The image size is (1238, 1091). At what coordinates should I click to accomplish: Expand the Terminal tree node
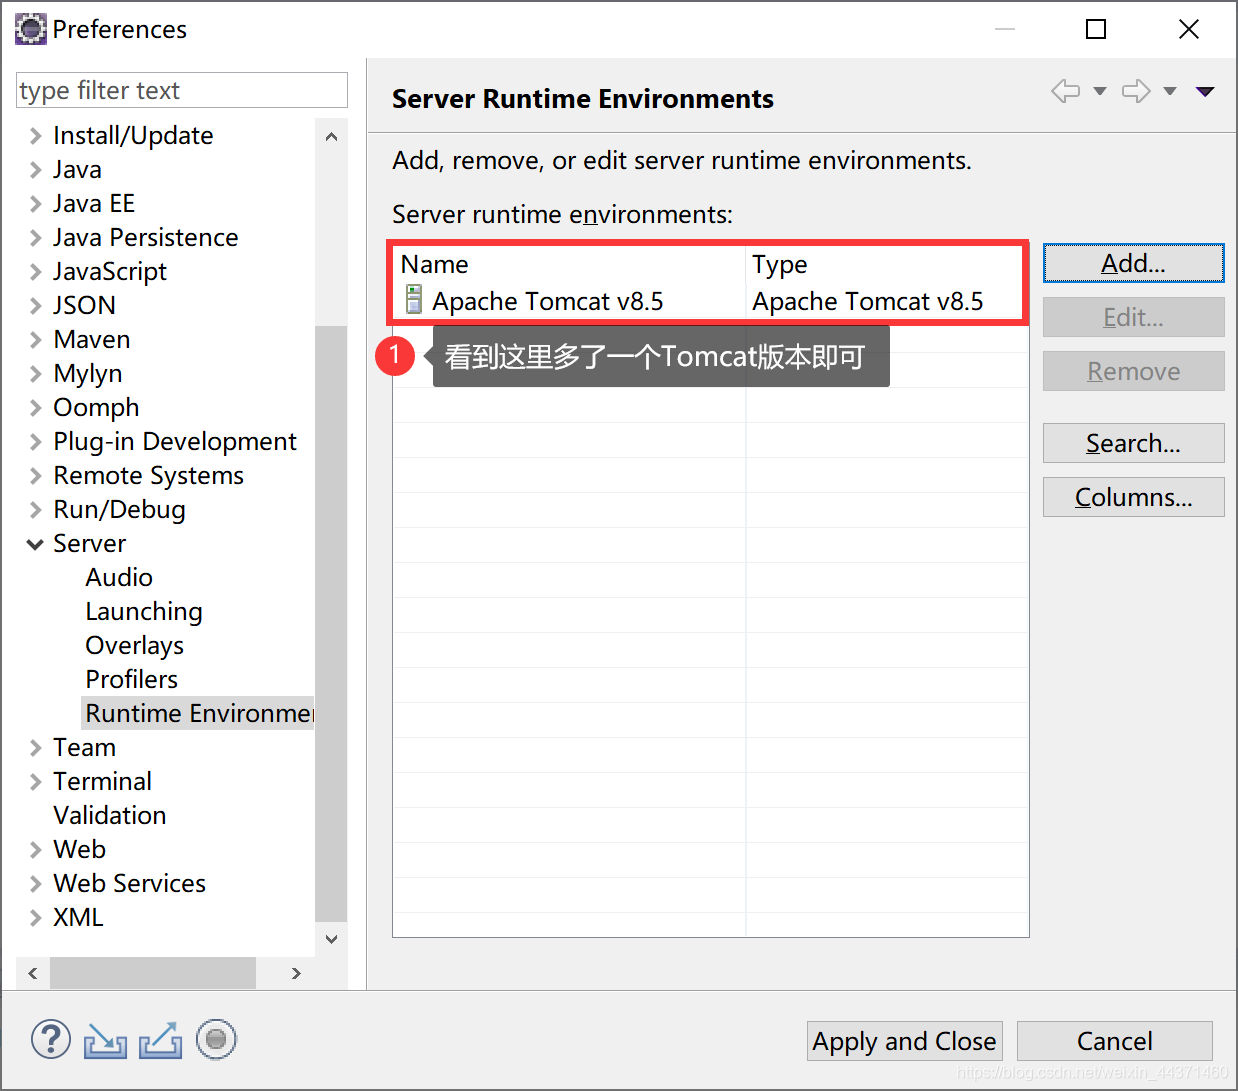click(x=35, y=782)
